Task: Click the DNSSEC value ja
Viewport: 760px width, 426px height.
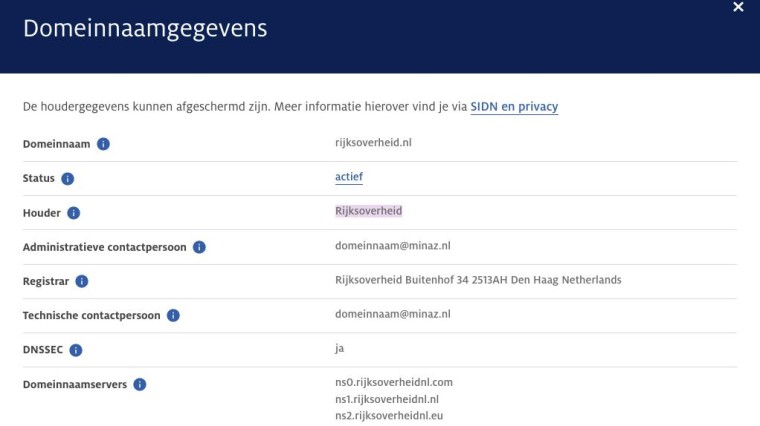Action: pos(339,348)
